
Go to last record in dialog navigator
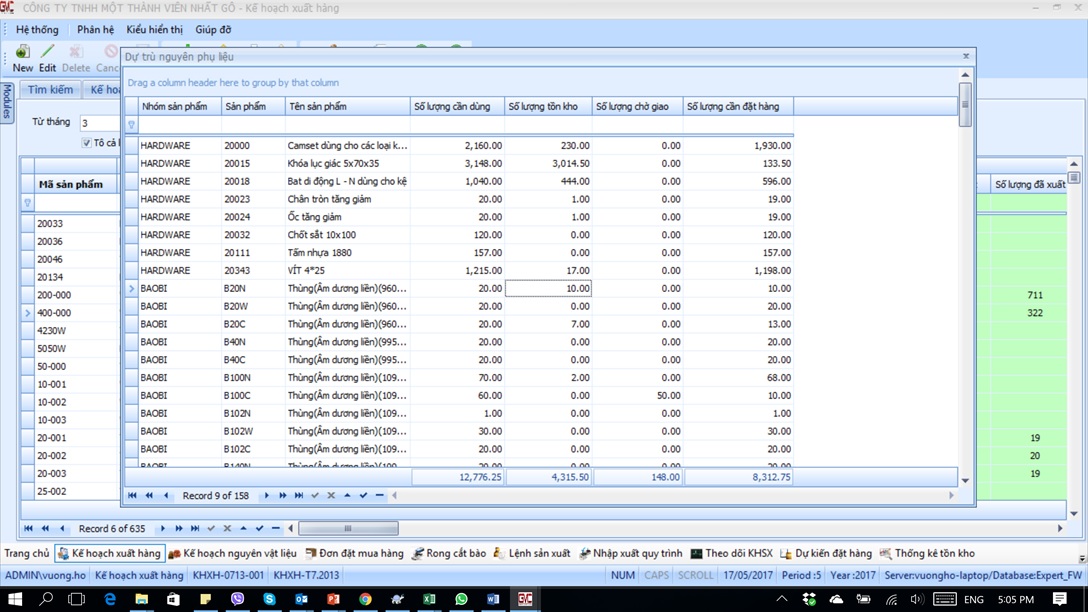coord(298,496)
